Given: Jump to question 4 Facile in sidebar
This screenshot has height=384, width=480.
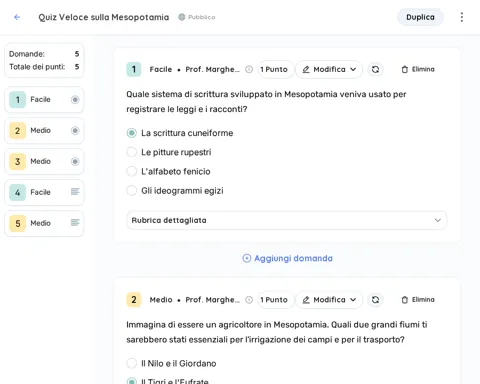Looking at the screenshot, I should [44, 192].
